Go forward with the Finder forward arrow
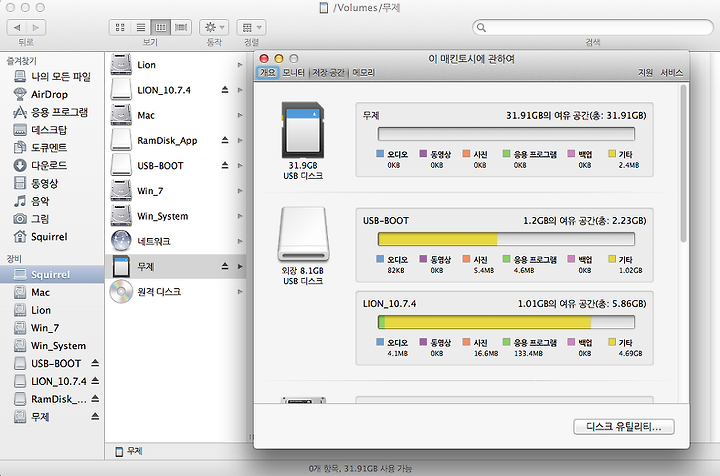This screenshot has height=476, width=720. point(36,28)
